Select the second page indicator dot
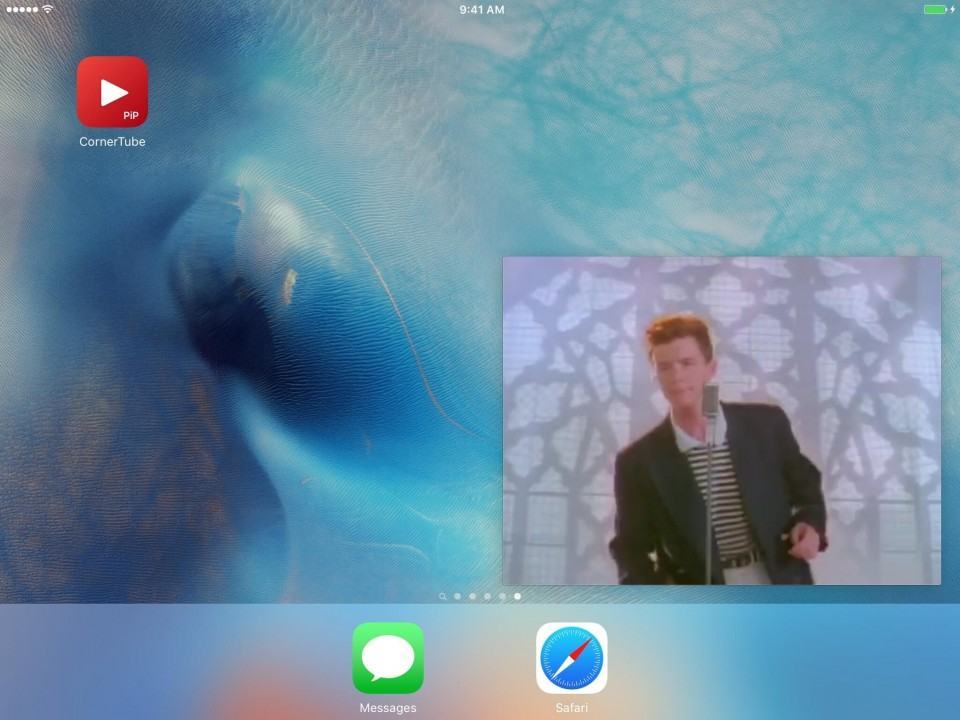This screenshot has width=960, height=720. point(472,597)
